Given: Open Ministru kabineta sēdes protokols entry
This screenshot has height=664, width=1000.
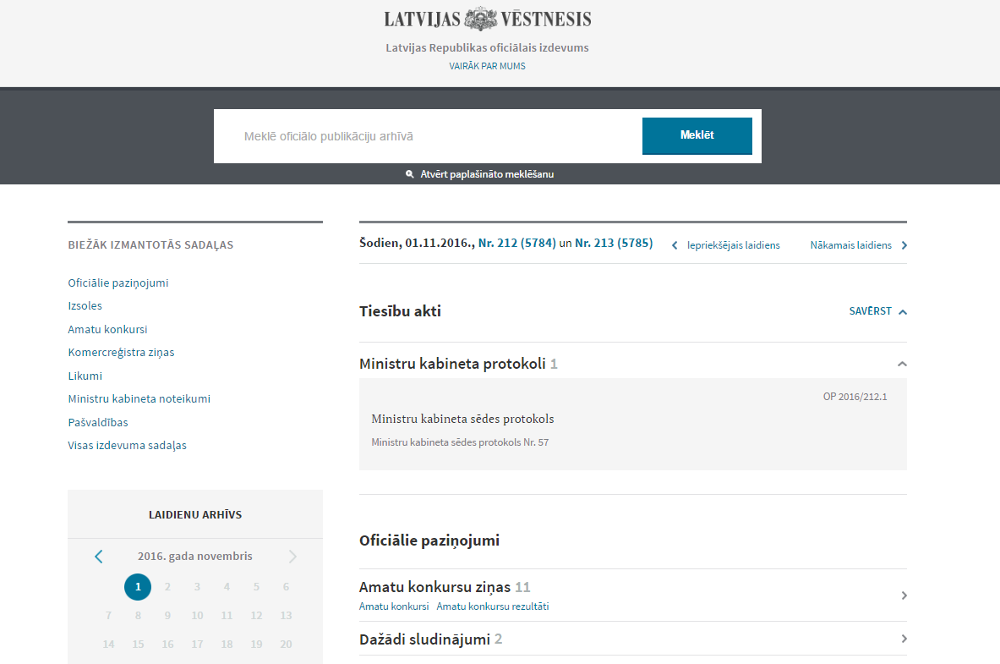Looking at the screenshot, I should (462, 419).
